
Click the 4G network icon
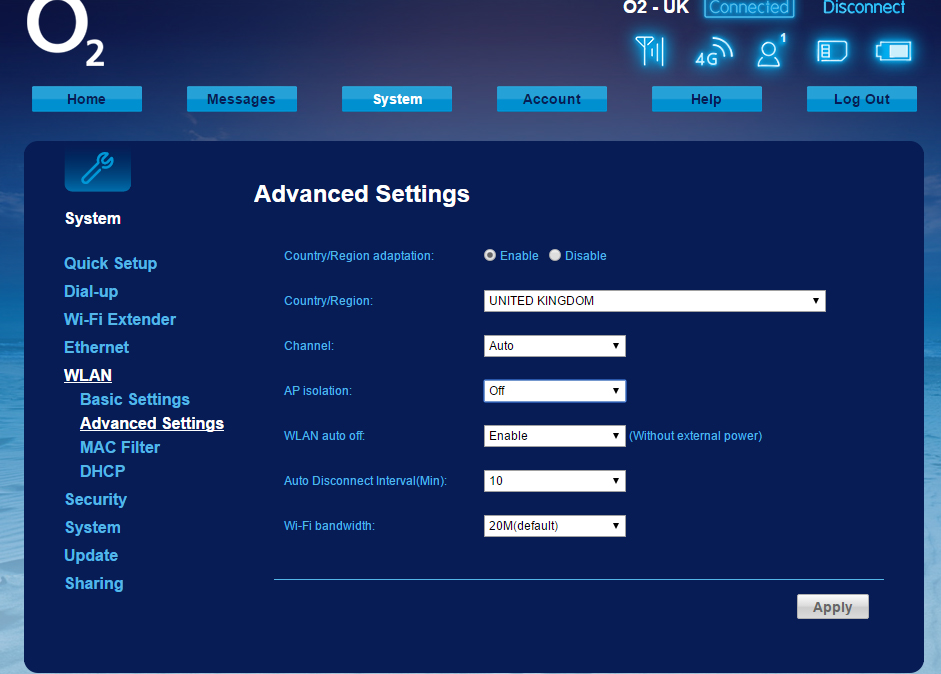coord(712,50)
